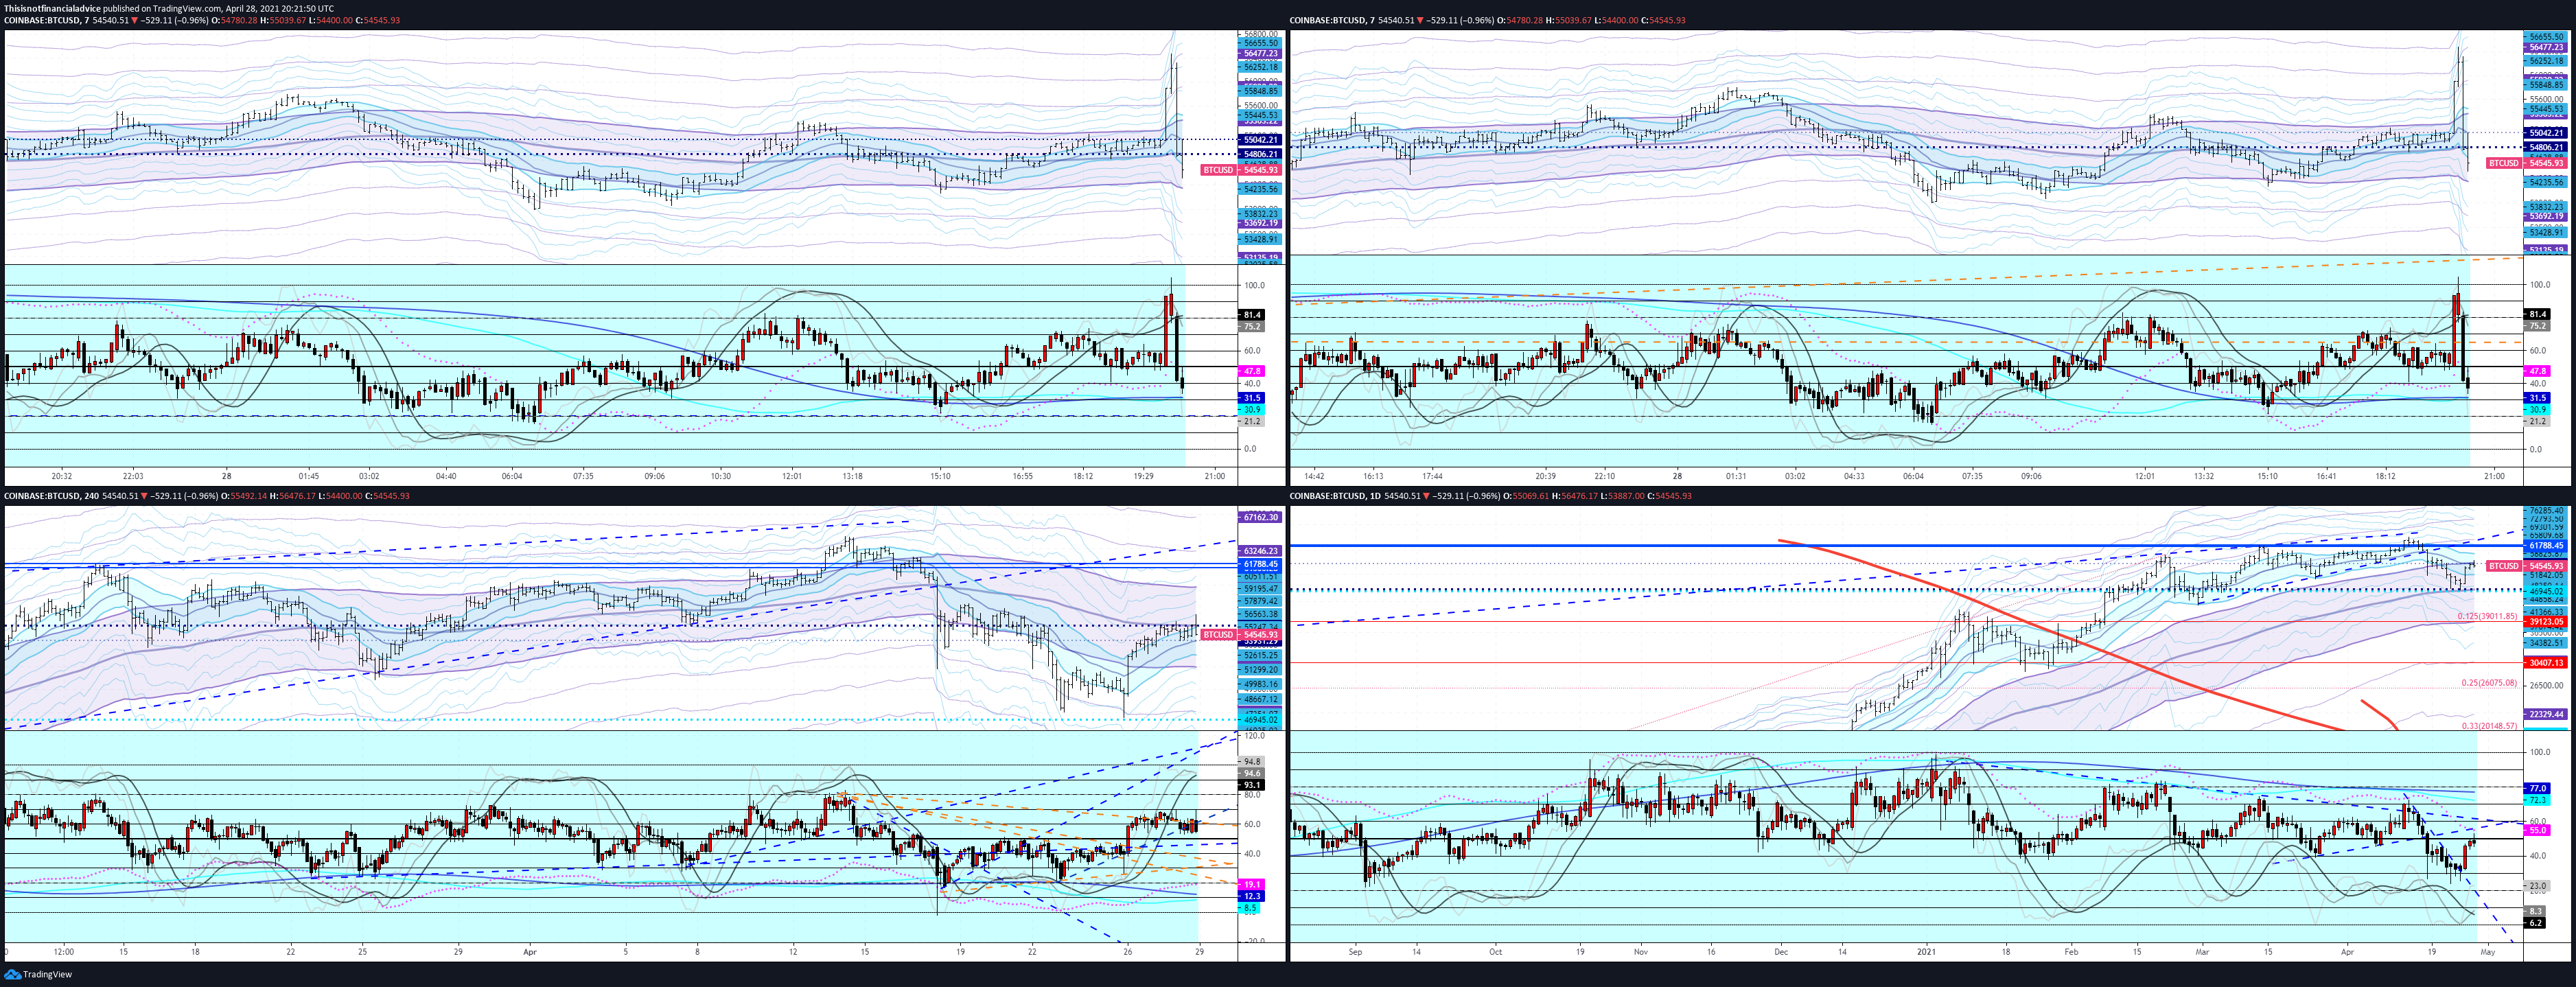Click the 67162.30 purple price label

1260,517
